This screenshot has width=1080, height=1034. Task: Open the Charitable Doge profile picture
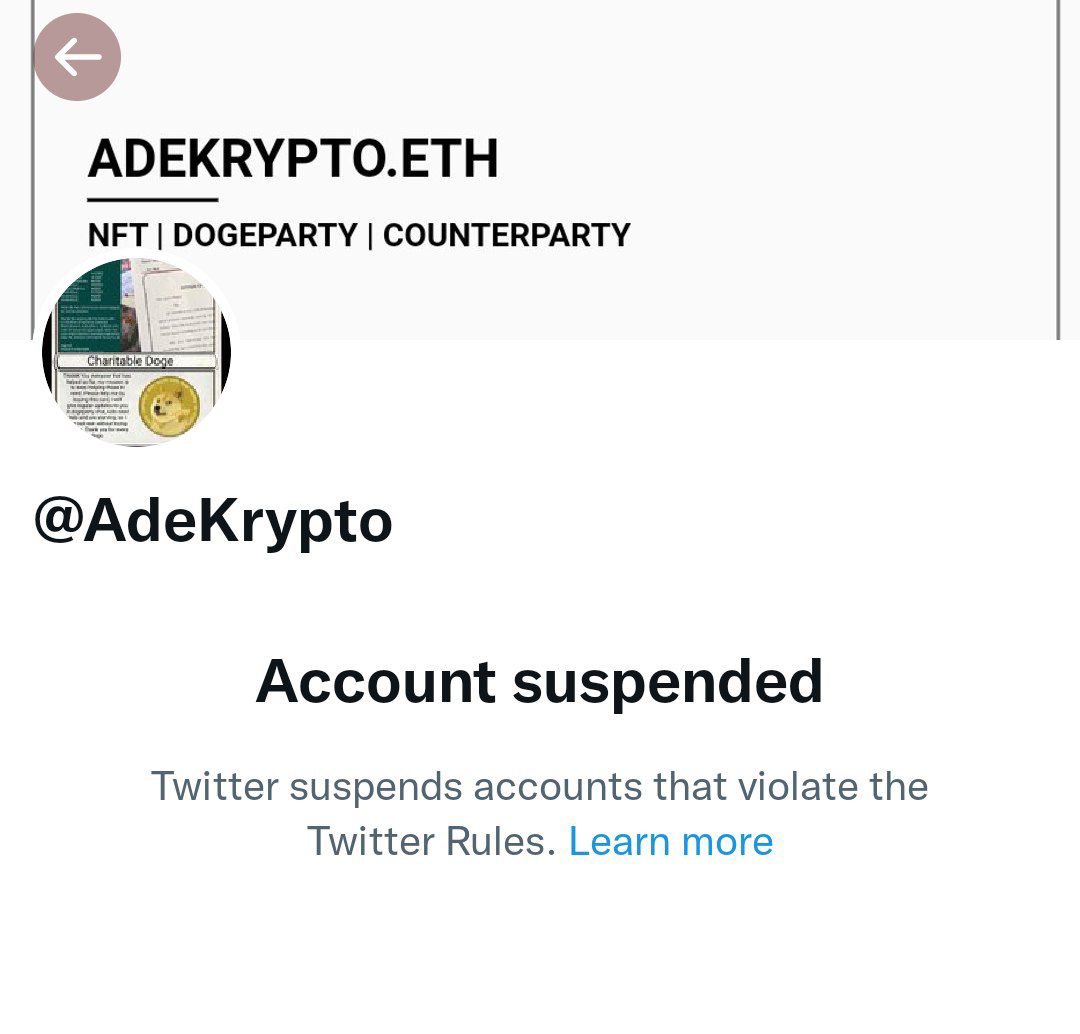tap(136, 351)
